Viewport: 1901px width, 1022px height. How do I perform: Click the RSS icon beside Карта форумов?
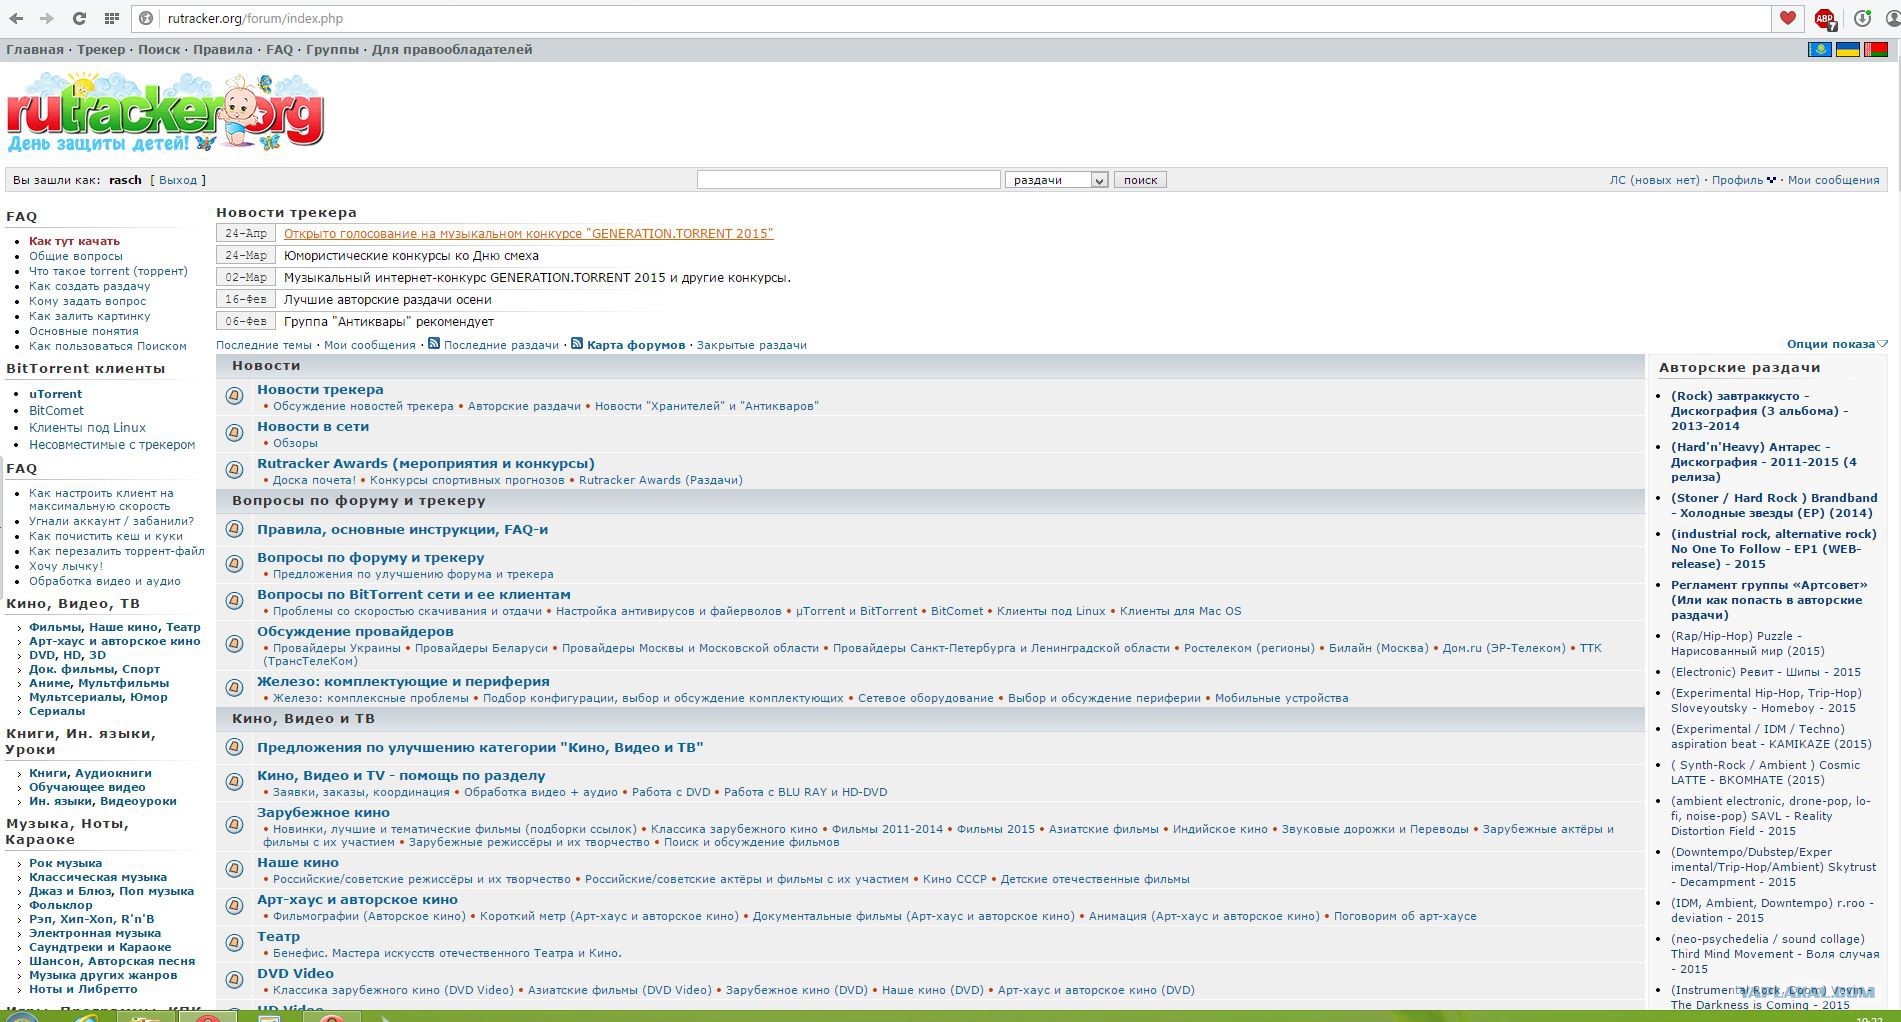[577, 344]
